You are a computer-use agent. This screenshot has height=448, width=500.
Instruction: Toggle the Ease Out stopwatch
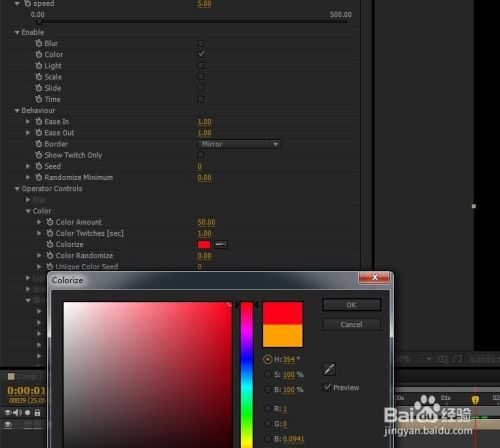(39, 133)
